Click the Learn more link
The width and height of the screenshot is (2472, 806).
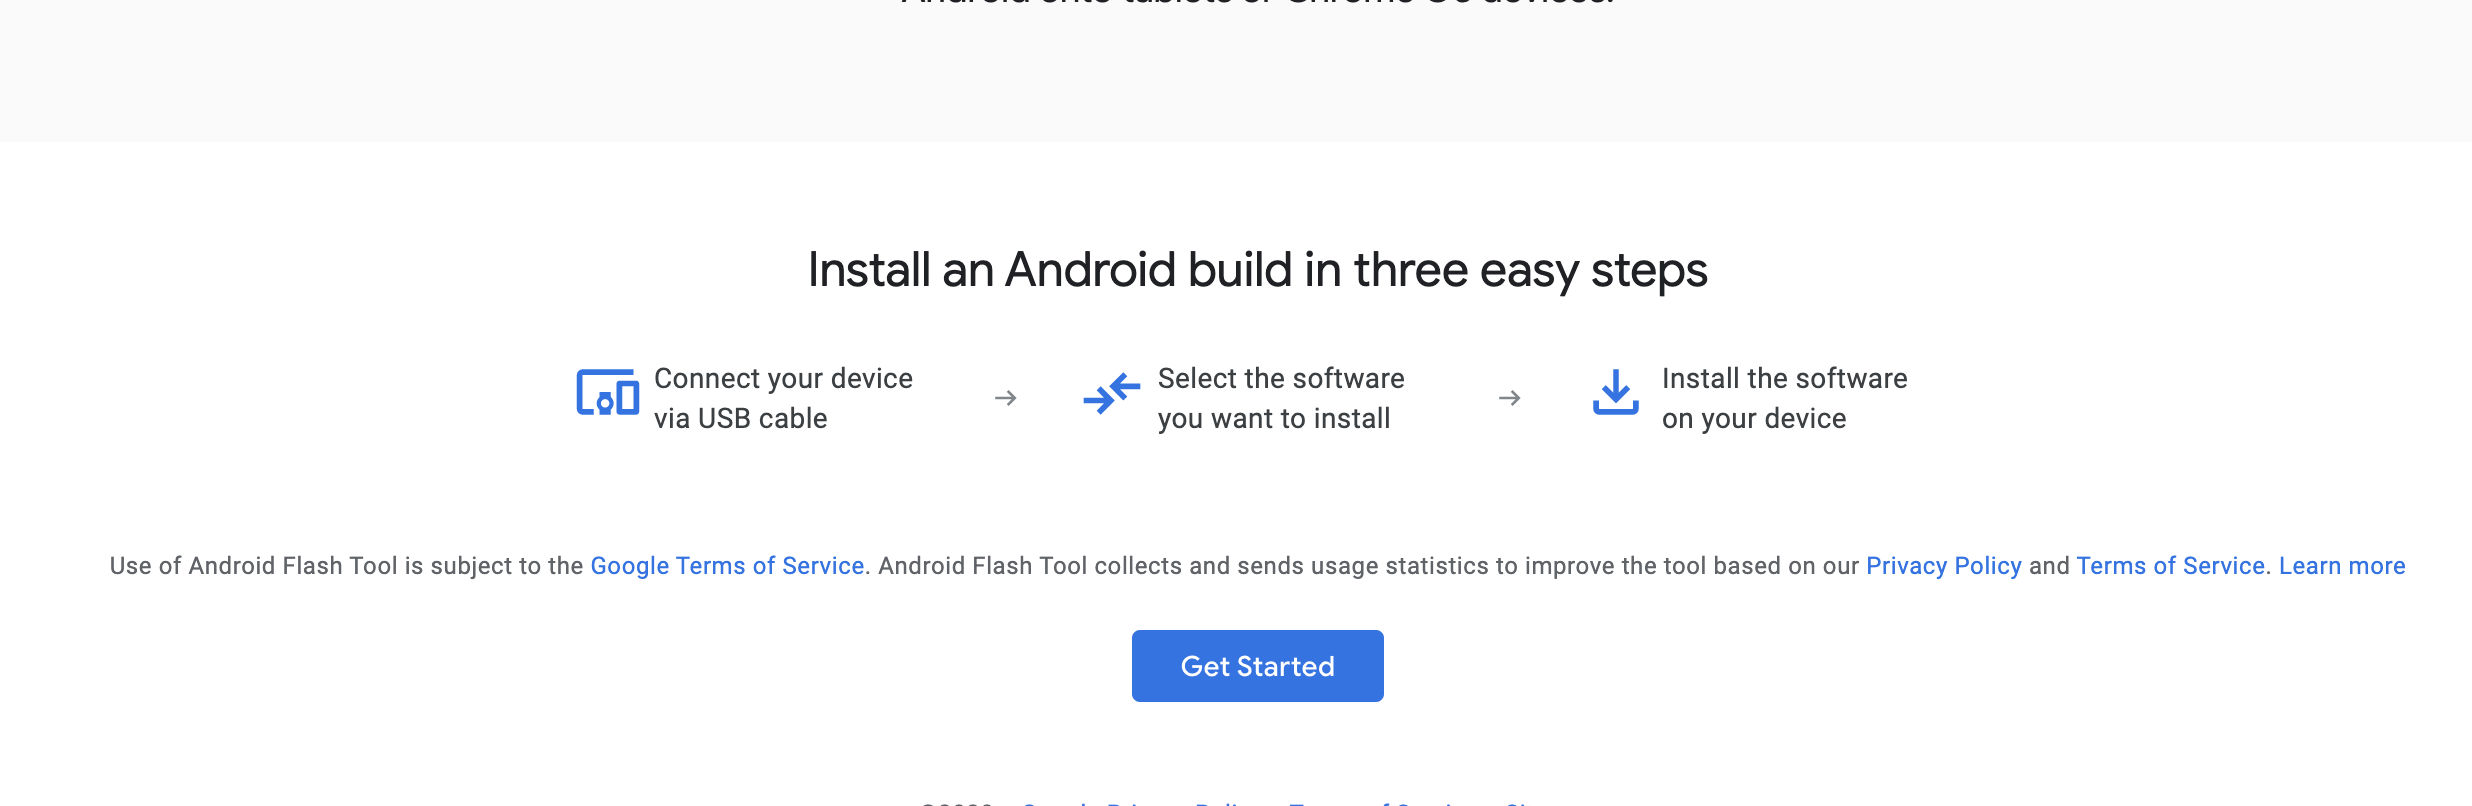(x=2341, y=565)
